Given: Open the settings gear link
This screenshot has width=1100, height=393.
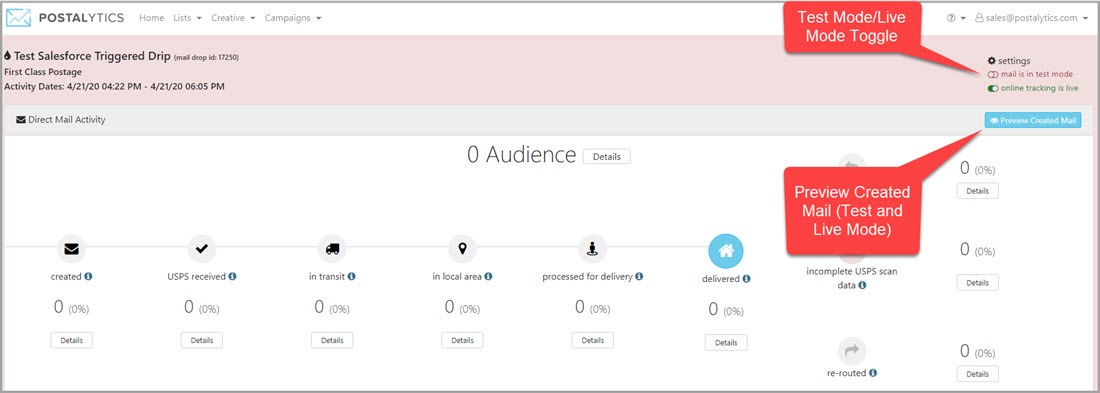Looking at the screenshot, I should tap(1009, 61).
